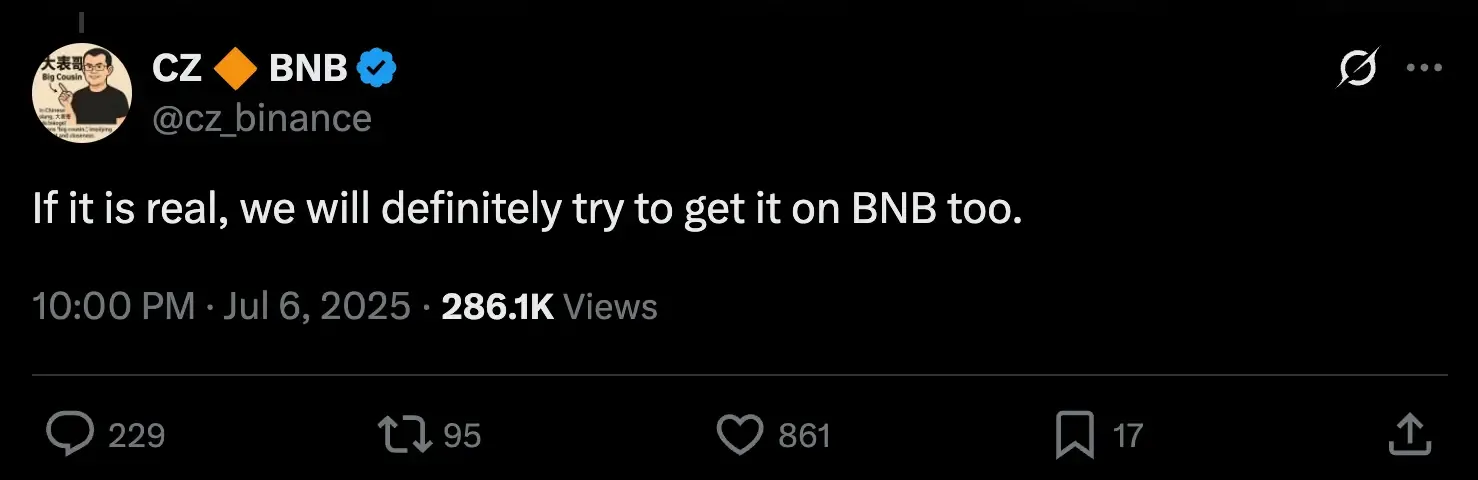Click the Grok slashed-circle icon
The image size is (1478, 480).
1359,68
